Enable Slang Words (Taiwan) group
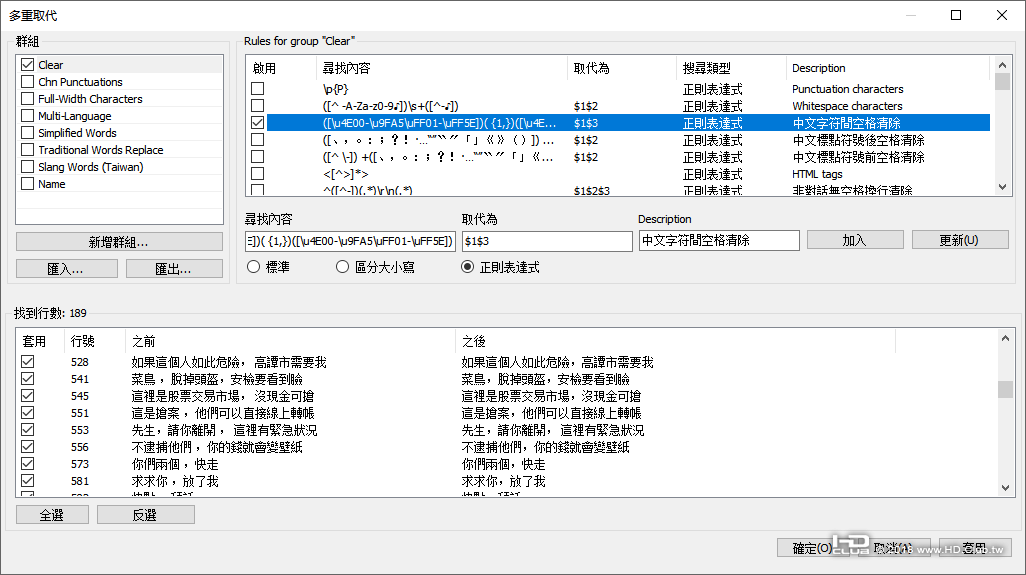 click(27, 167)
